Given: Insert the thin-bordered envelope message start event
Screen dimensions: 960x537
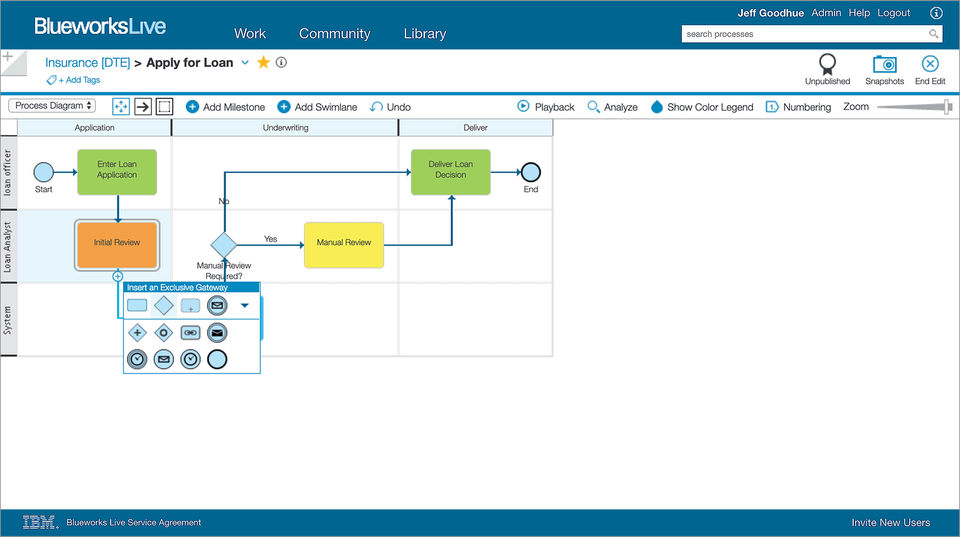Looking at the screenshot, I should point(164,359).
